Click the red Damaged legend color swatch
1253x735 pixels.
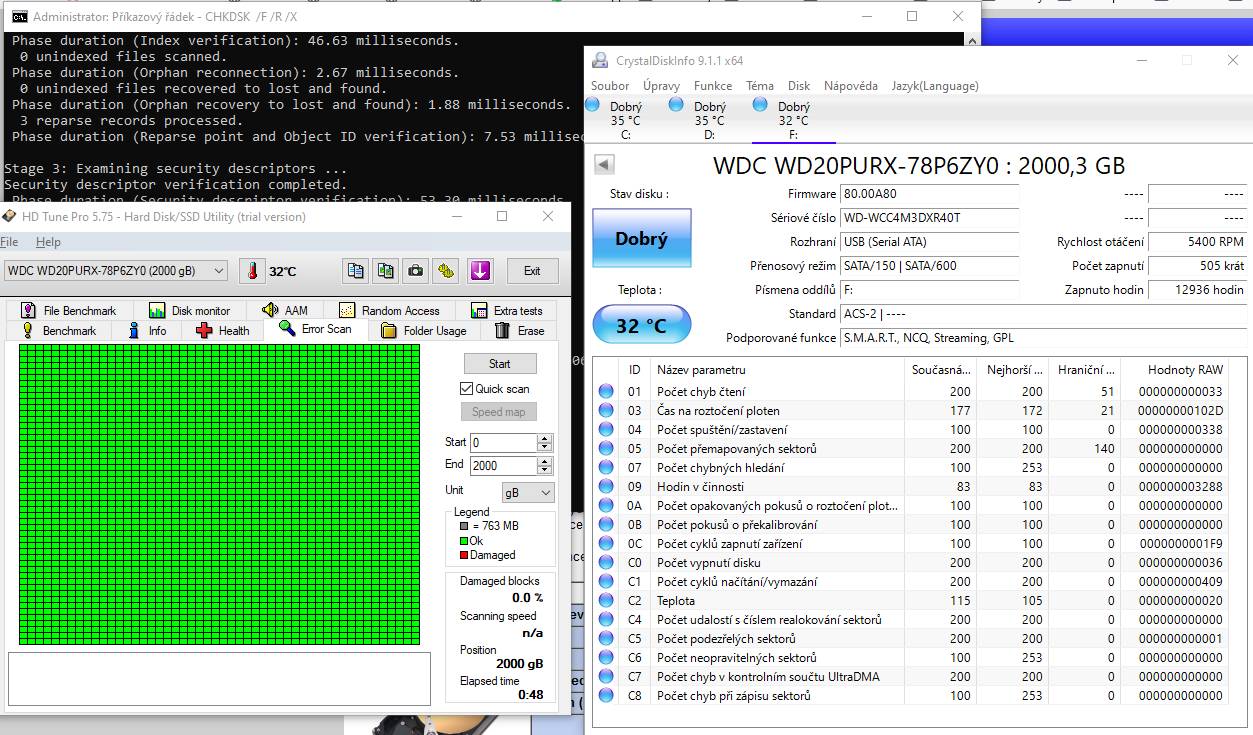point(464,555)
